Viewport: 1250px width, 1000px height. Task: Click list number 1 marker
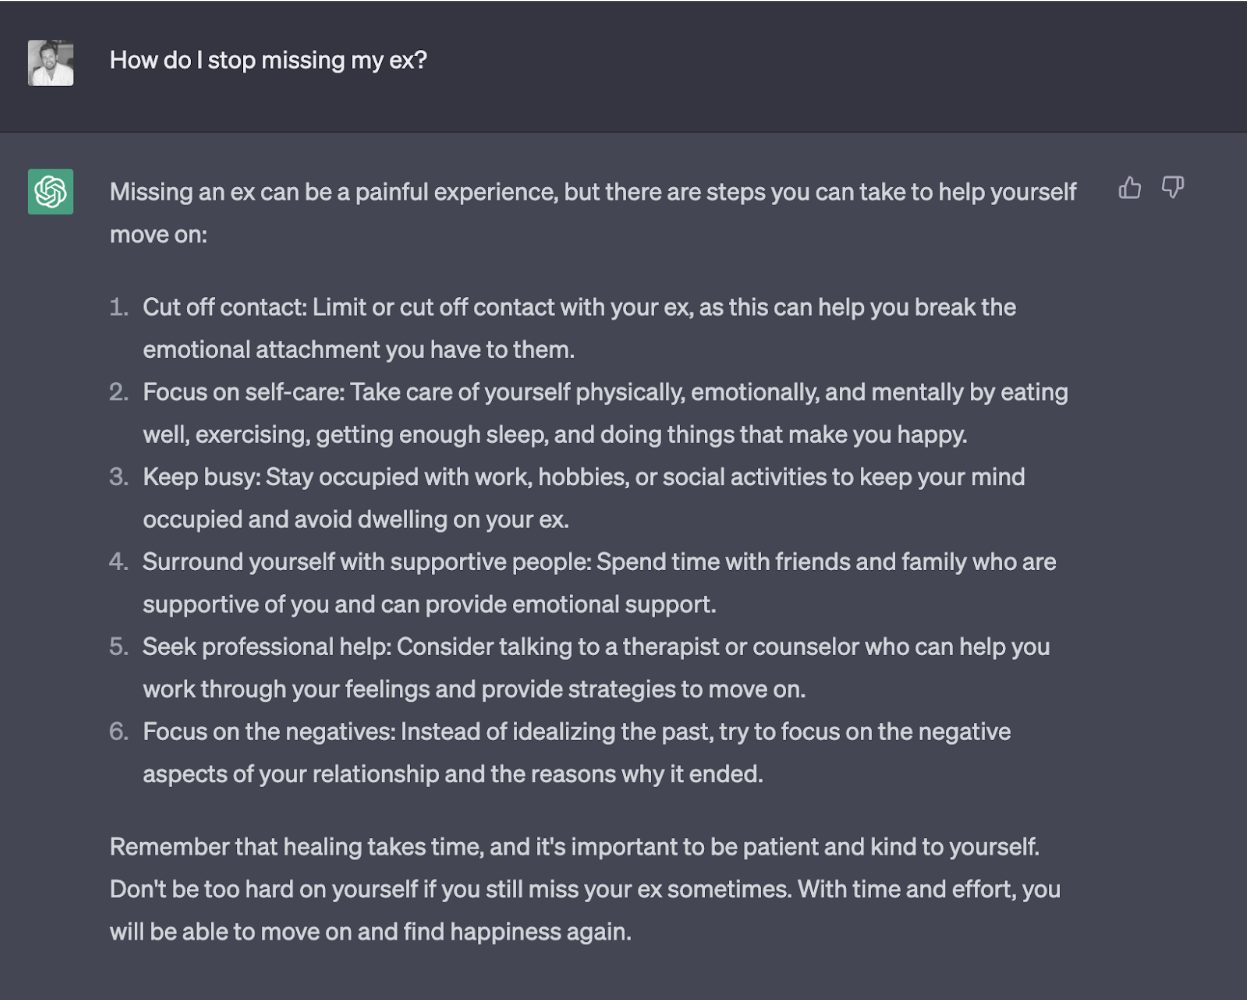(x=119, y=307)
